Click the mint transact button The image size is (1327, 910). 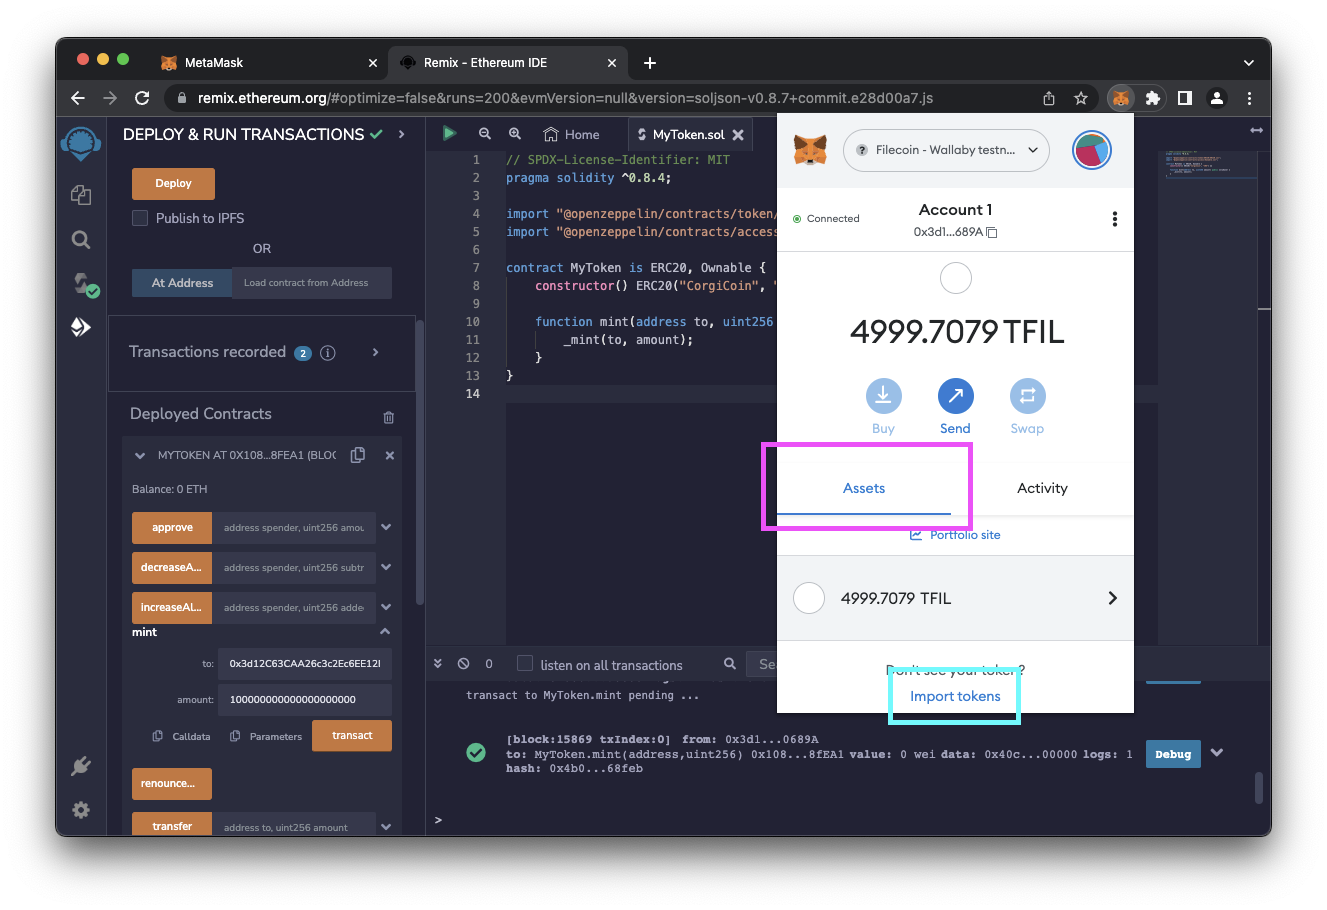click(352, 735)
